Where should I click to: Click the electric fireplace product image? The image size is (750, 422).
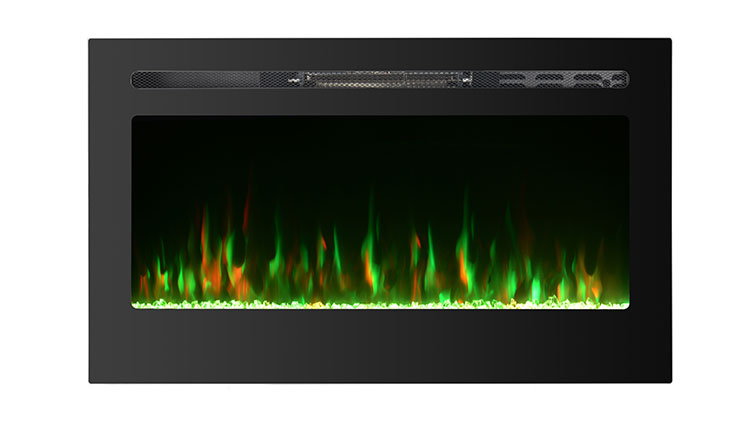pos(380,211)
